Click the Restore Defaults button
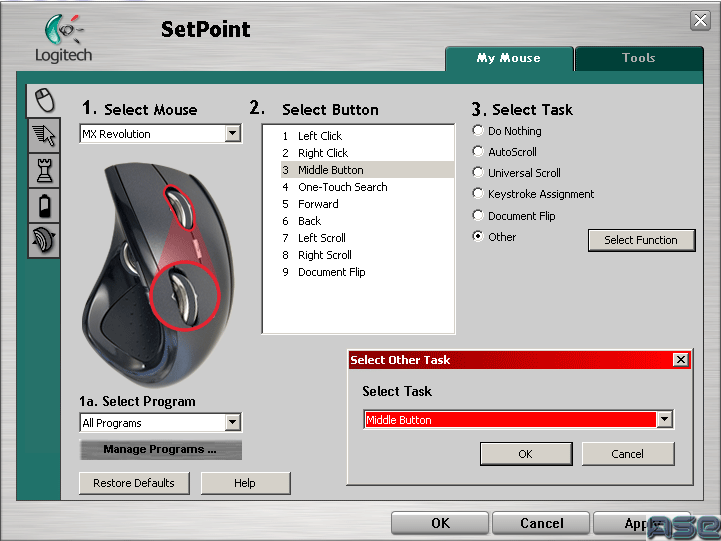 click(134, 483)
